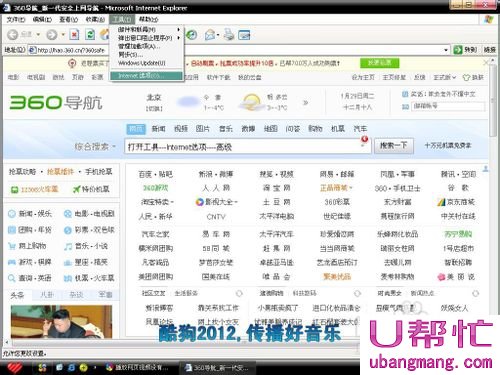Click refresh icon in 时尚男女 section header
Image resolution: width=500 pixels, height=375 pixels.
coord(476,293)
